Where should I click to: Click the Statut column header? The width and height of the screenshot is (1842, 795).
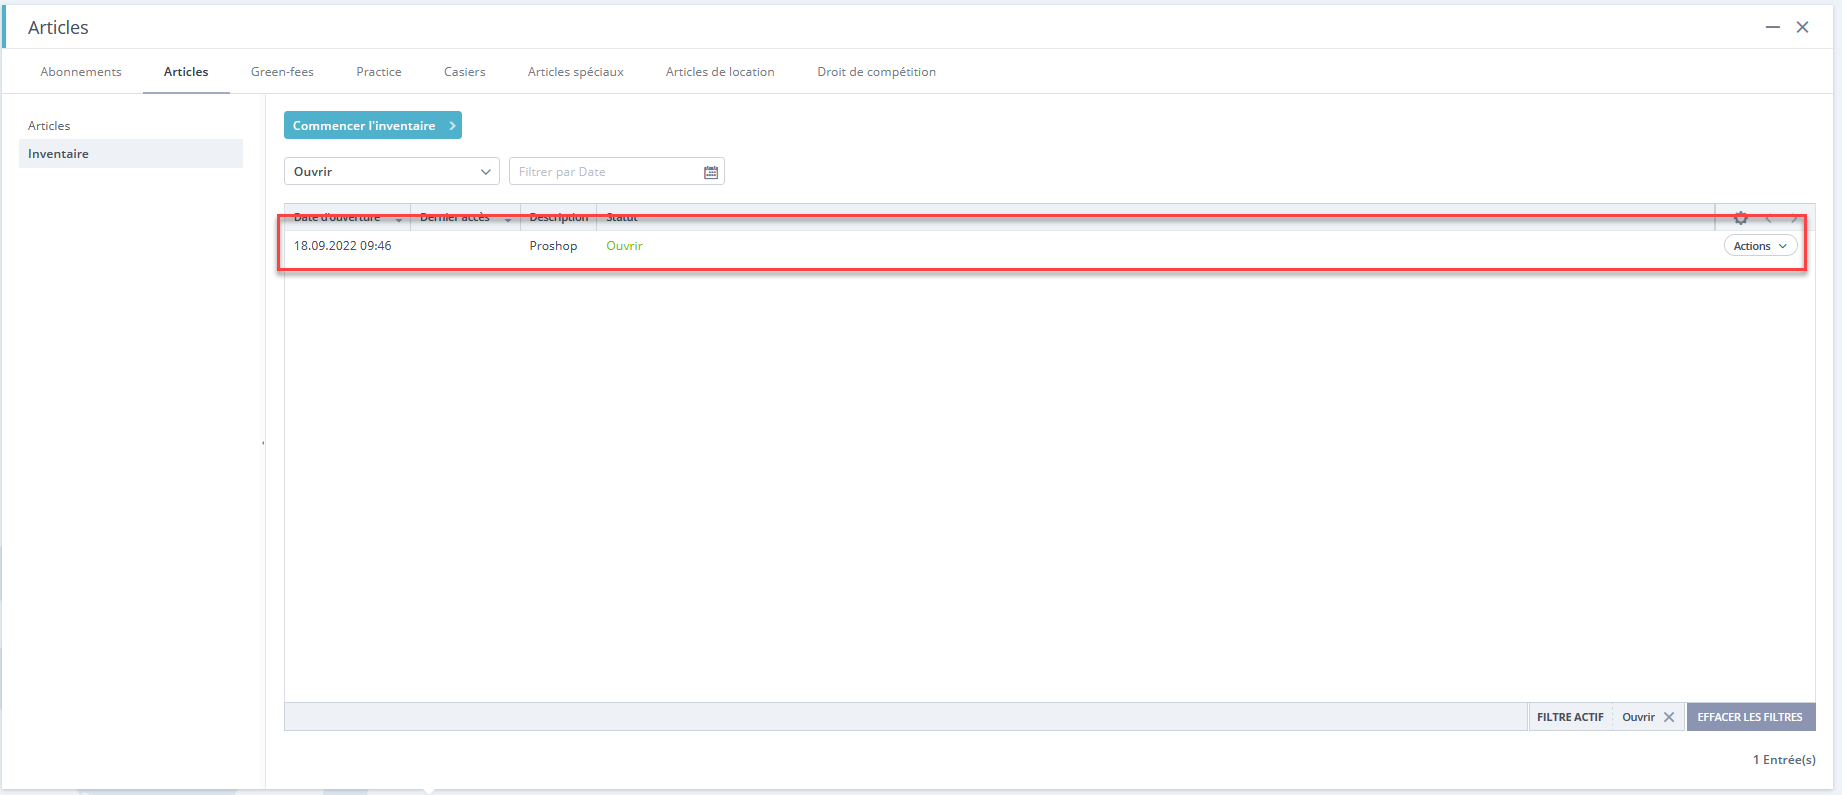point(622,217)
